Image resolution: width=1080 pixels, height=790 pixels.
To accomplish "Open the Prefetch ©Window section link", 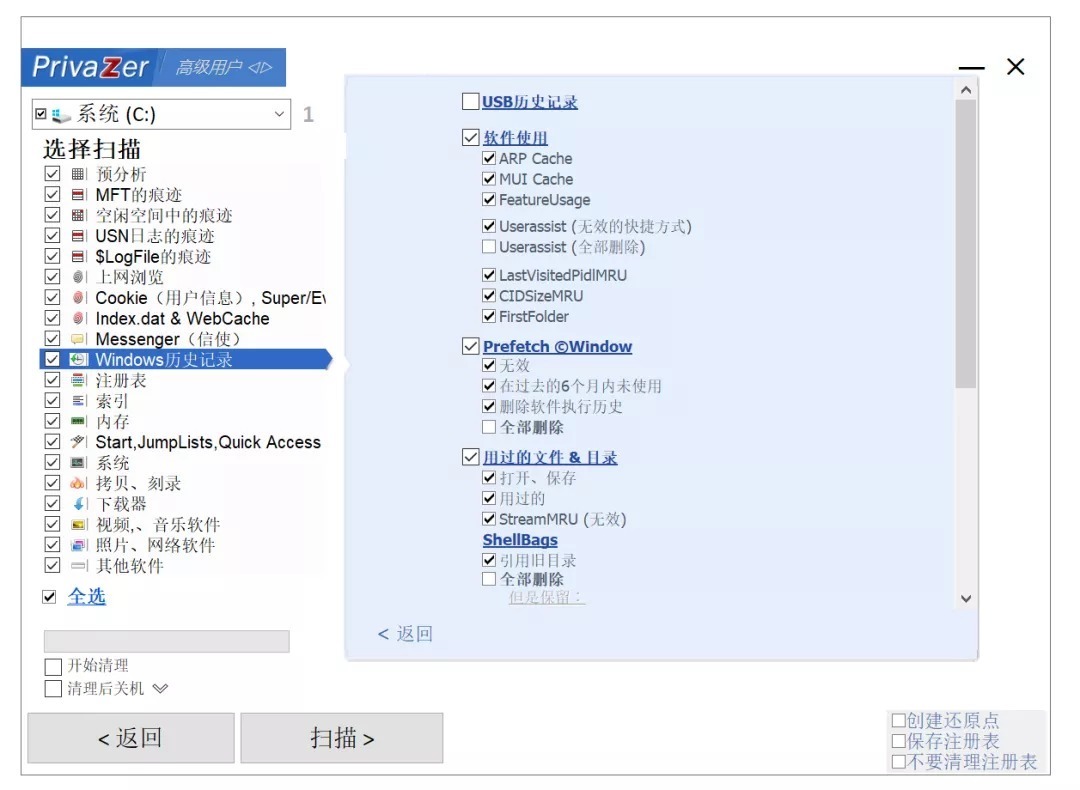I will point(557,347).
